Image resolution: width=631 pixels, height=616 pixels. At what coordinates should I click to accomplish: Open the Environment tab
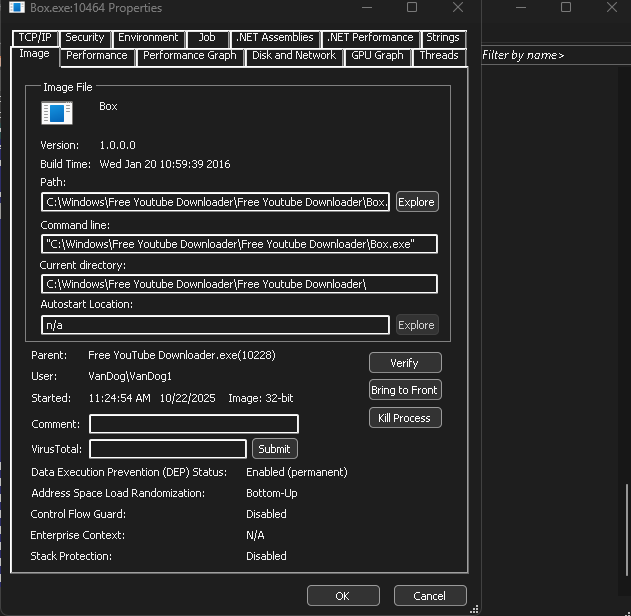point(148,37)
